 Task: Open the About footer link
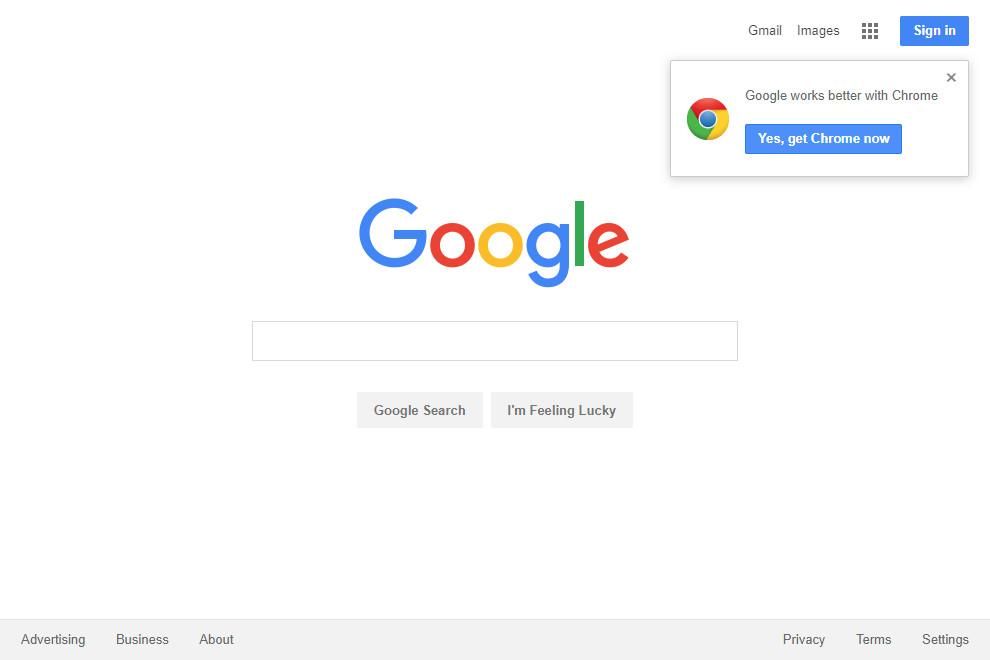217,639
